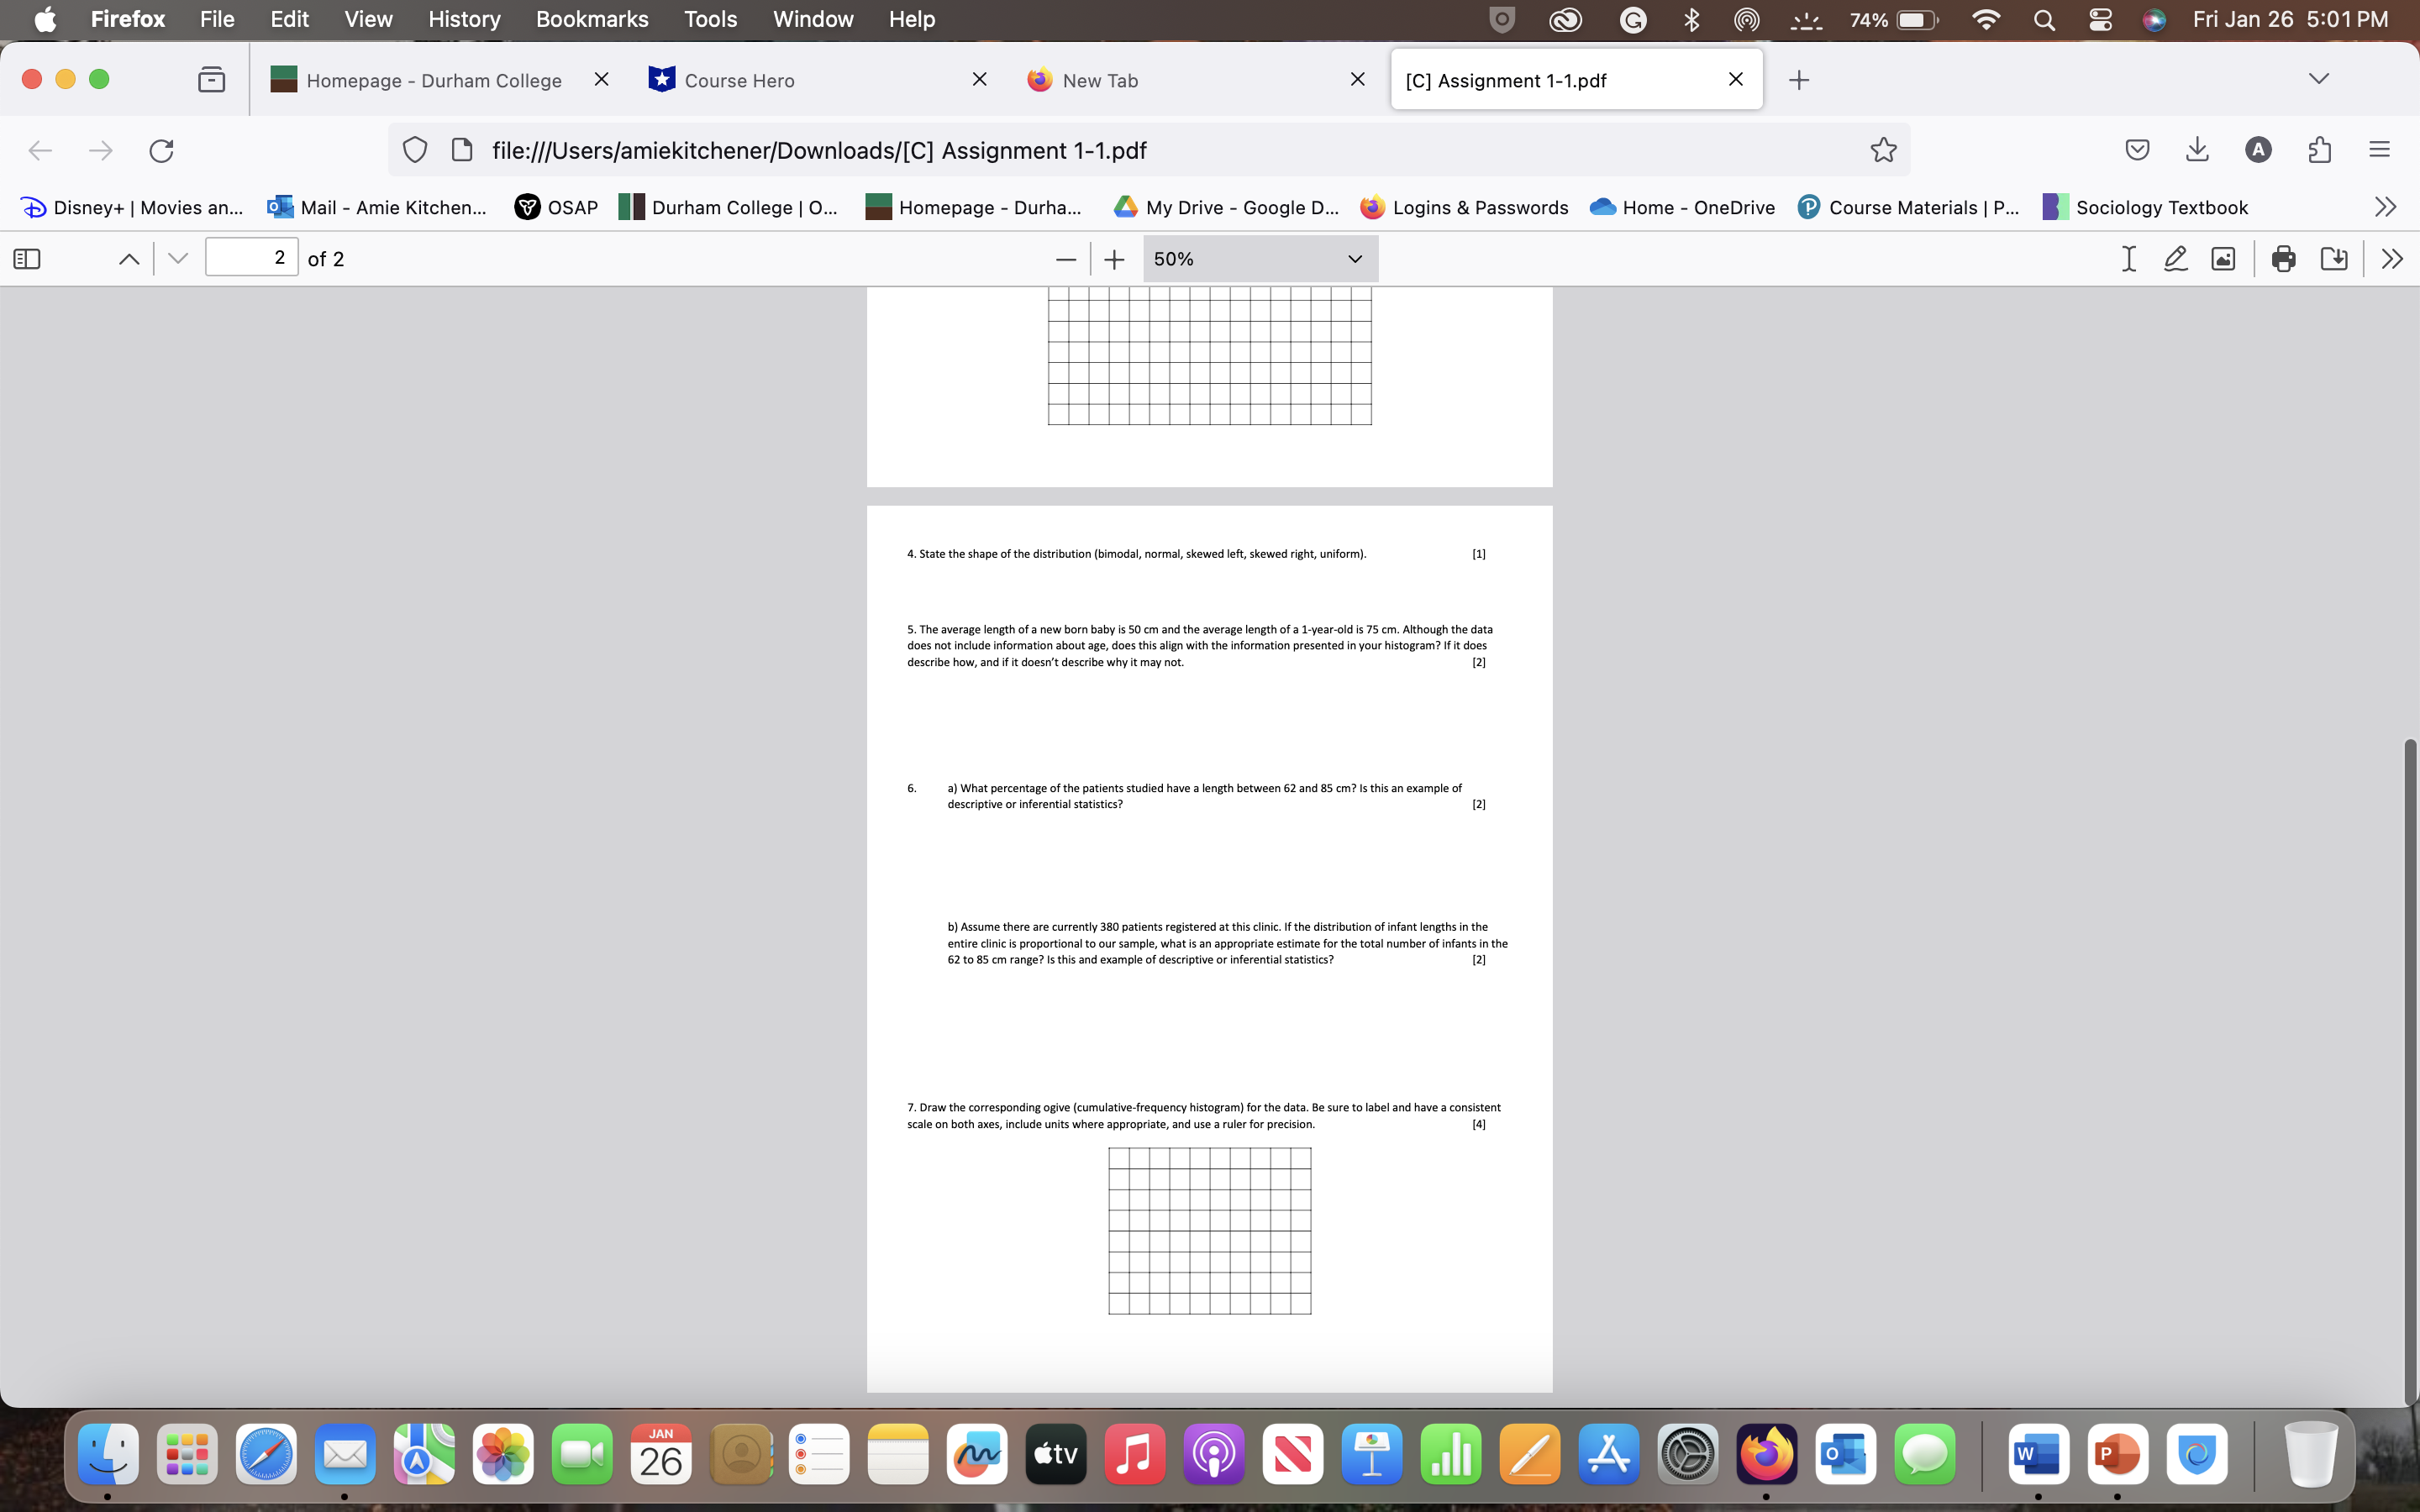Open Firefox application menu
The width and height of the screenshot is (2420, 1512).
point(2379,150)
